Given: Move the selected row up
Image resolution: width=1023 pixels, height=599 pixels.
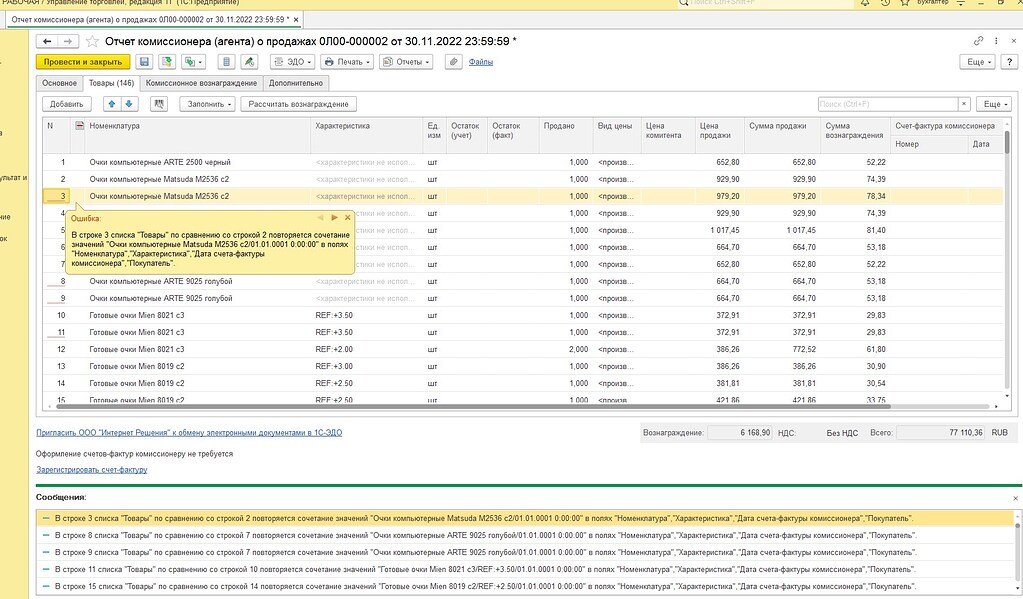Looking at the screenshot, I should (x=112, y=104).
